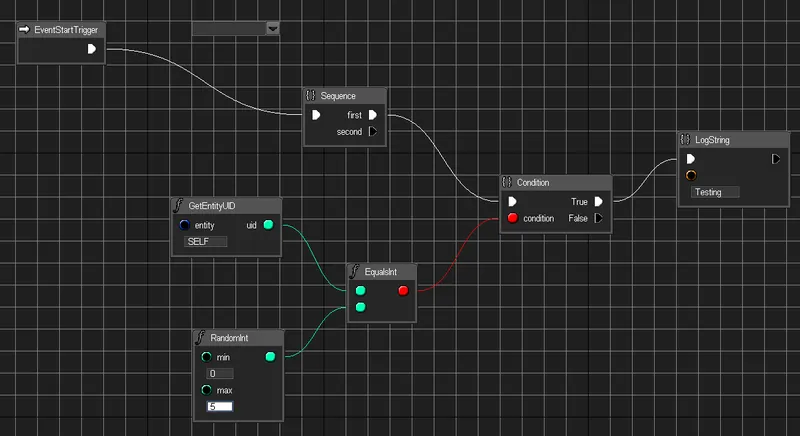
Task: Click the Condition True output pin
Action: (x=598, y=202)
